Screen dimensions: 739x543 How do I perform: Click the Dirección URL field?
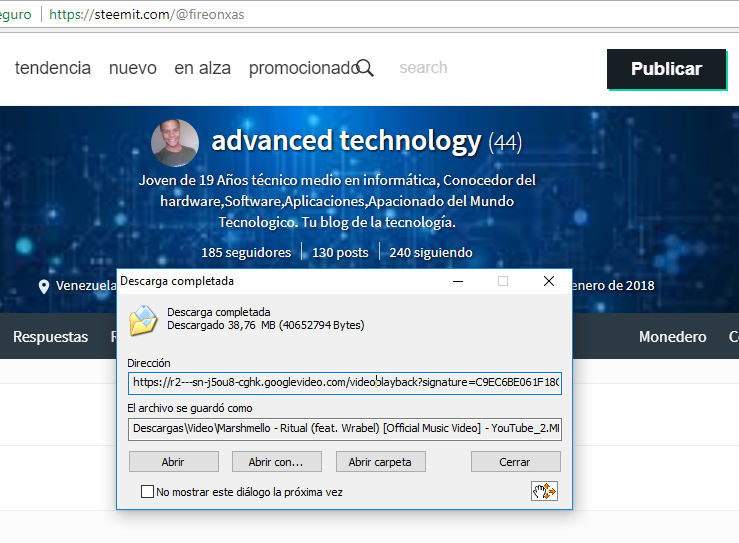(345, 383)
